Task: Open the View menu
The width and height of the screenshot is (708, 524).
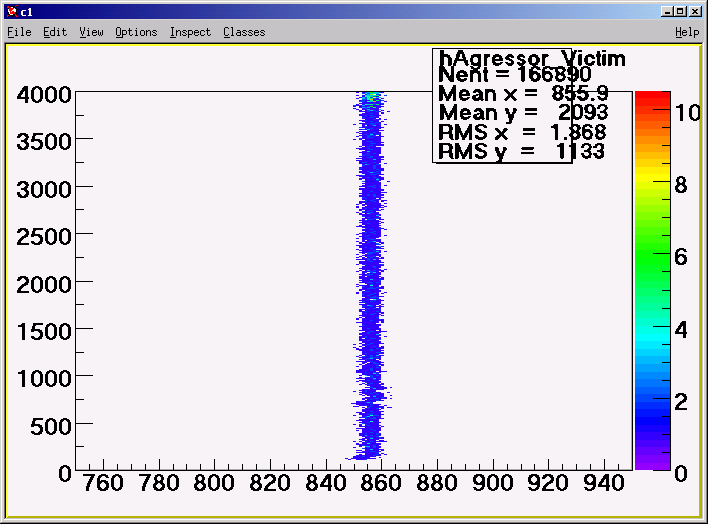Action: (91, 32)
